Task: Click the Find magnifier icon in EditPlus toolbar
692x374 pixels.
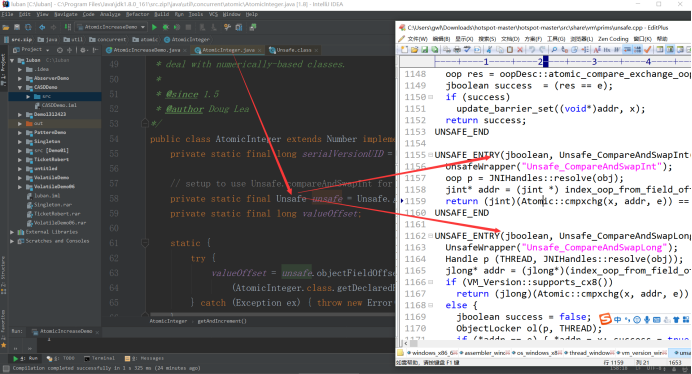Action: (x=554, y=49)
